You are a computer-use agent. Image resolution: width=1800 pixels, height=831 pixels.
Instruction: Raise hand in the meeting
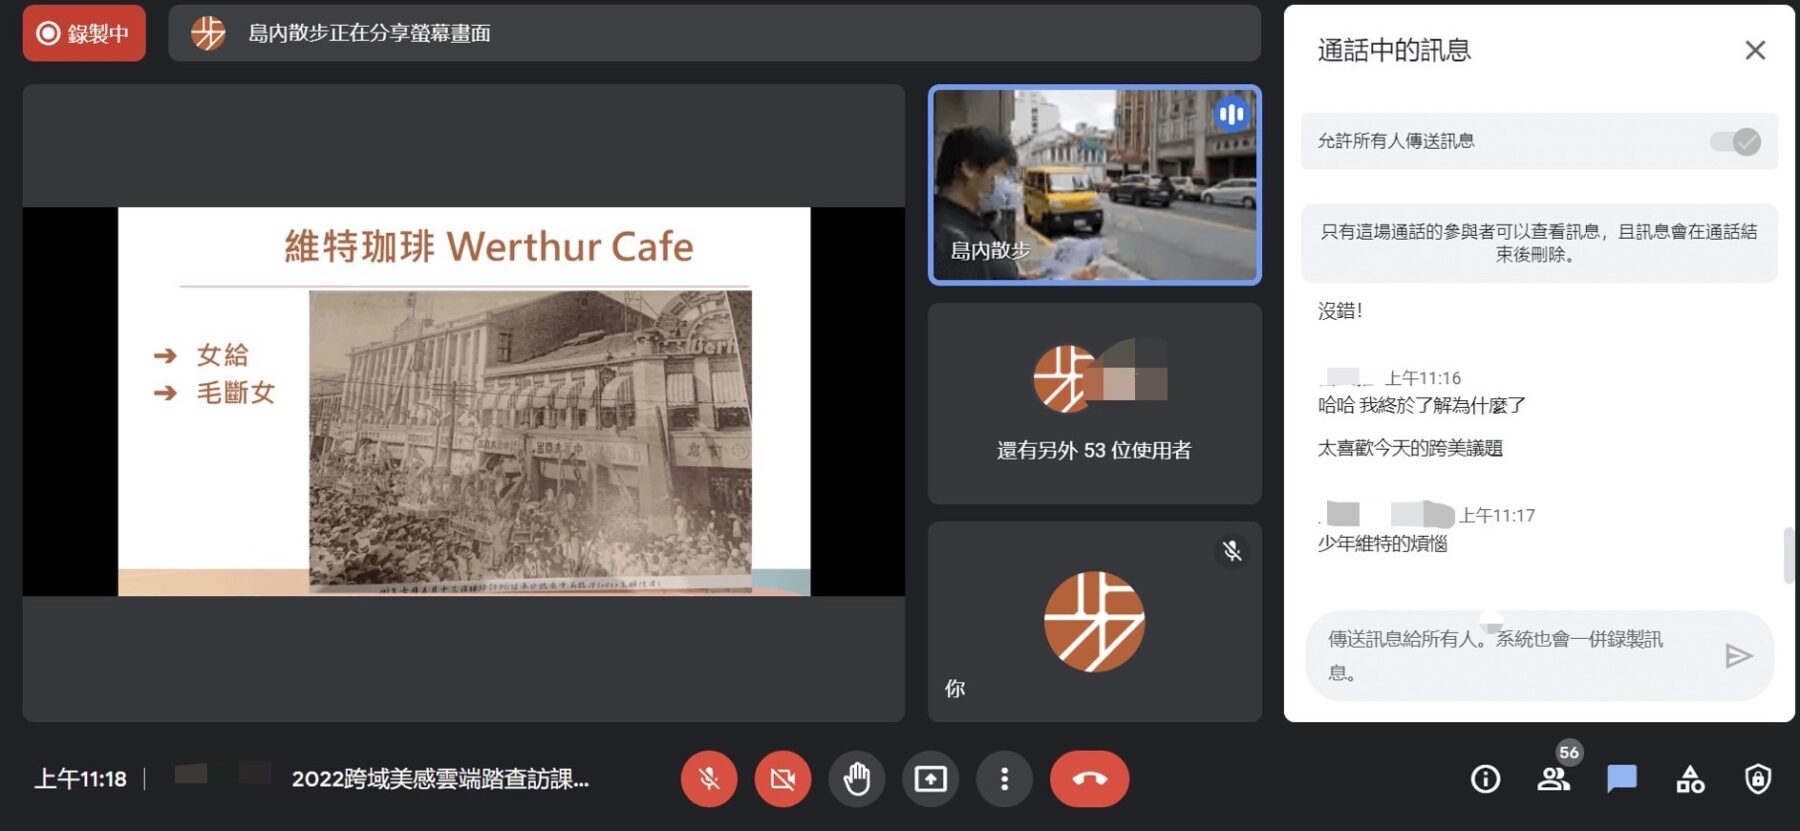pyautogui.click(x=857, y=779)
